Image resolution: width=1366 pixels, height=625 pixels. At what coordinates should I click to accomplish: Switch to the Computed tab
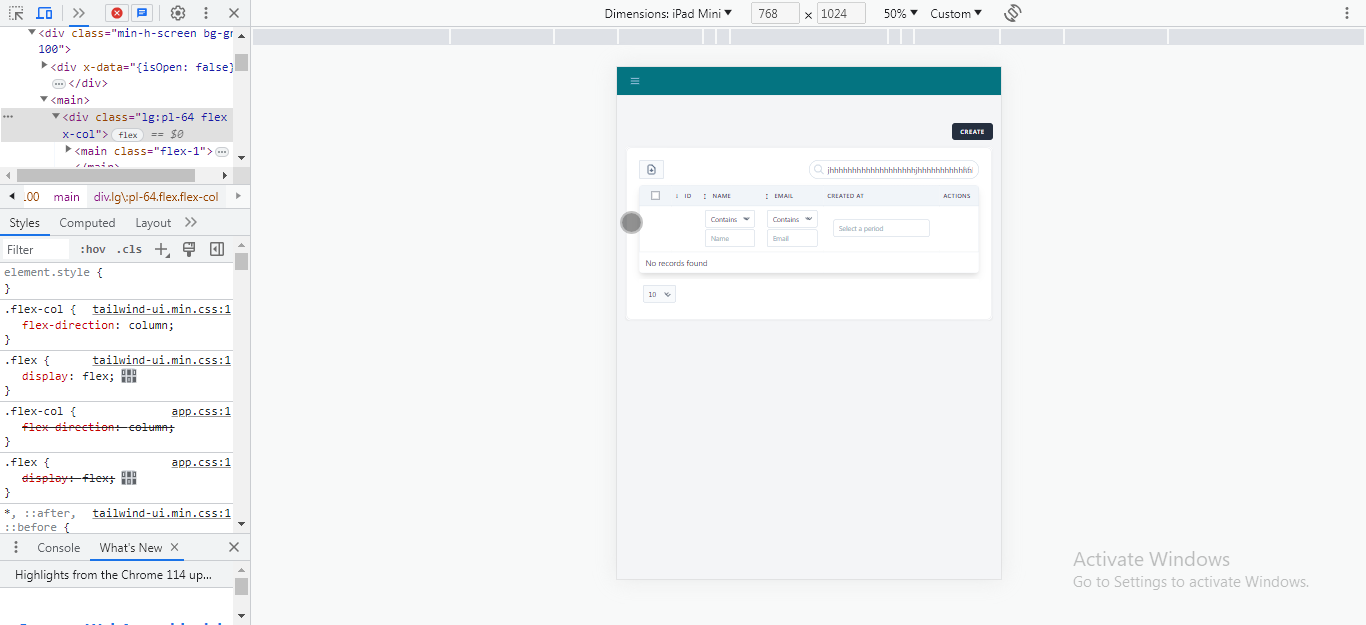click(87, 223)
